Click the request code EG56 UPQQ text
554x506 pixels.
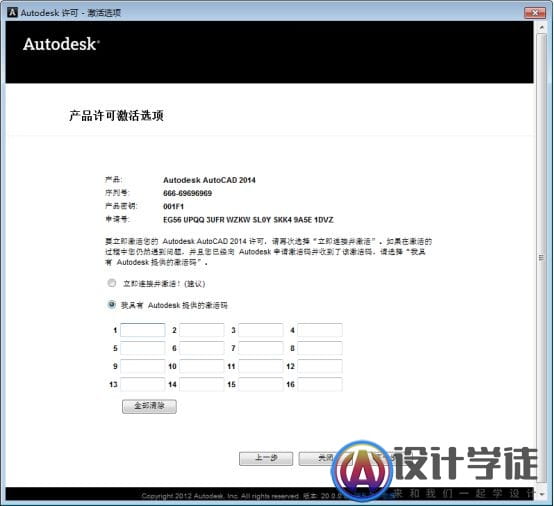coord(248,220)
